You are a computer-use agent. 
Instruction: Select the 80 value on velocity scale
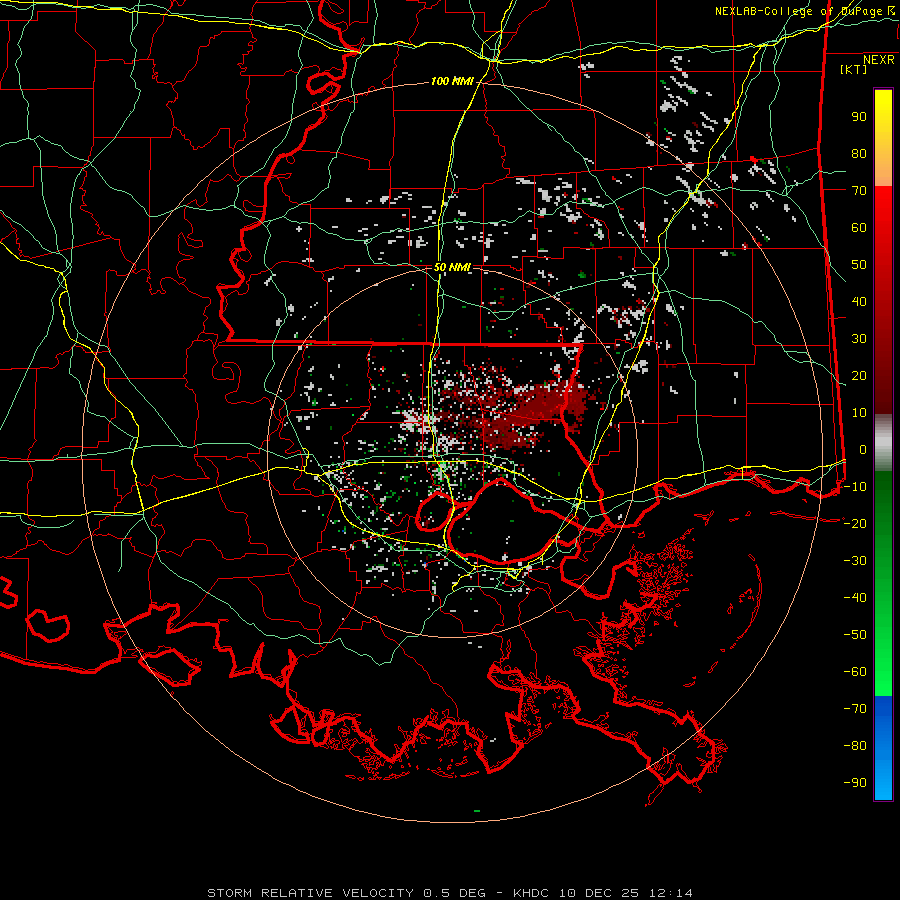[859, 153]
